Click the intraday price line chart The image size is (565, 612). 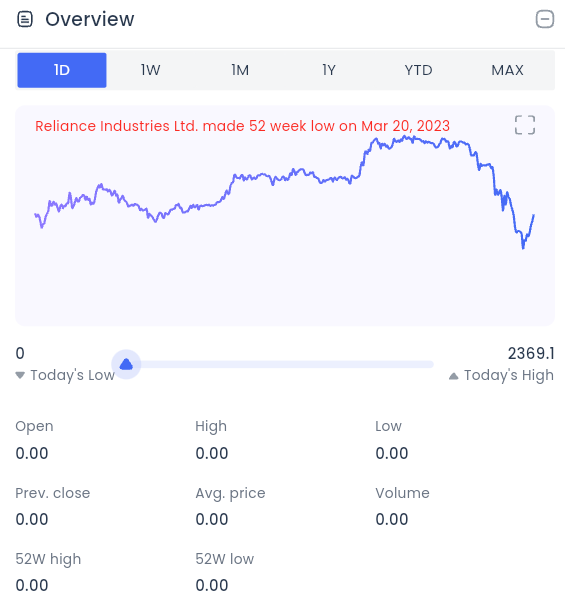pyautogui.click(x=284, y=191)
